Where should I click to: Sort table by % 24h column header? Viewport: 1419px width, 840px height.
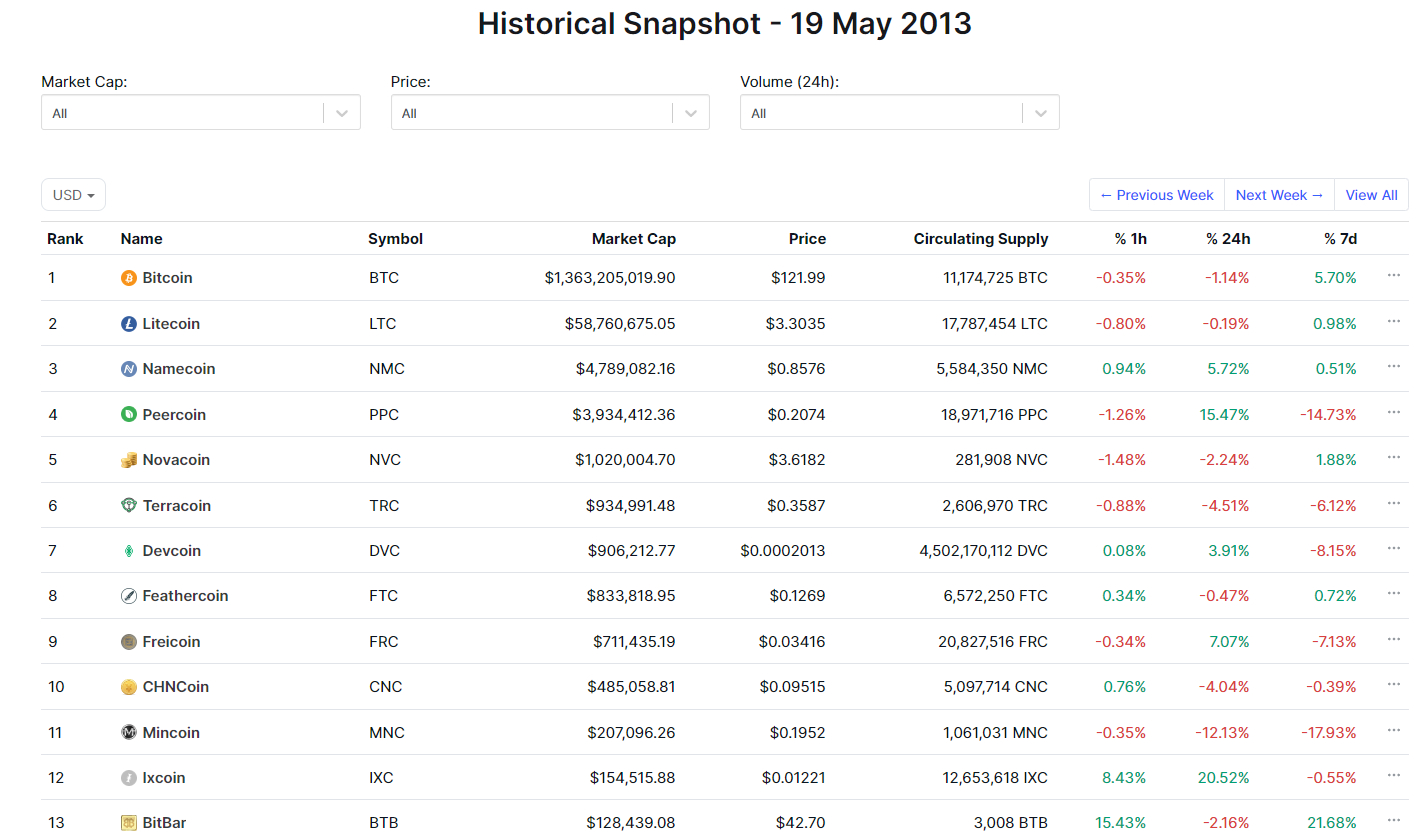pyautogui.click(x=1228, y=239)
